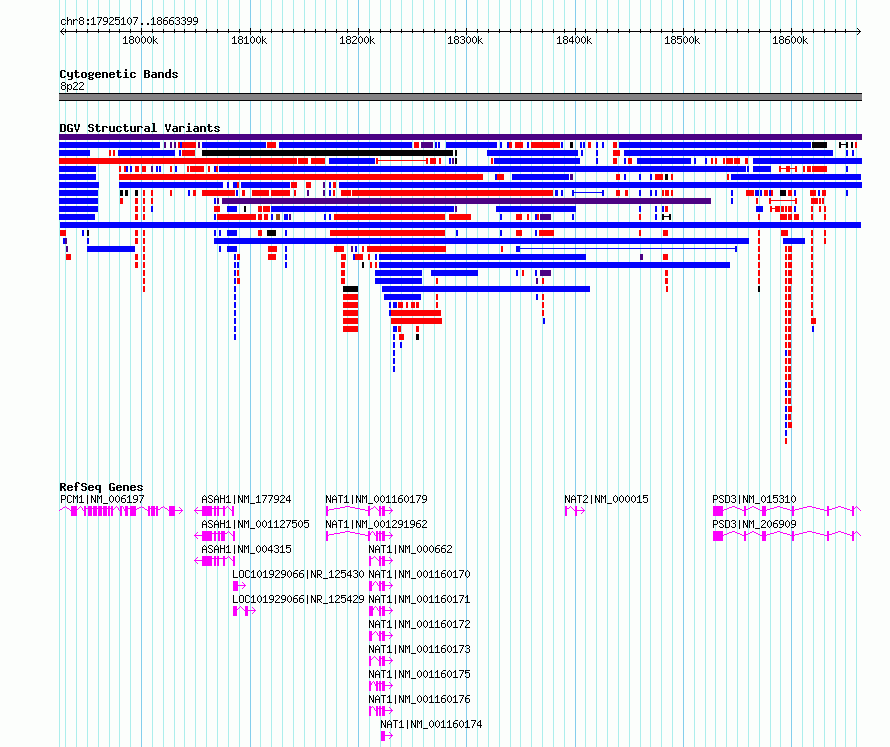Click the NAT2 gene model glyph
890x747 pixels.
[575, 511]
